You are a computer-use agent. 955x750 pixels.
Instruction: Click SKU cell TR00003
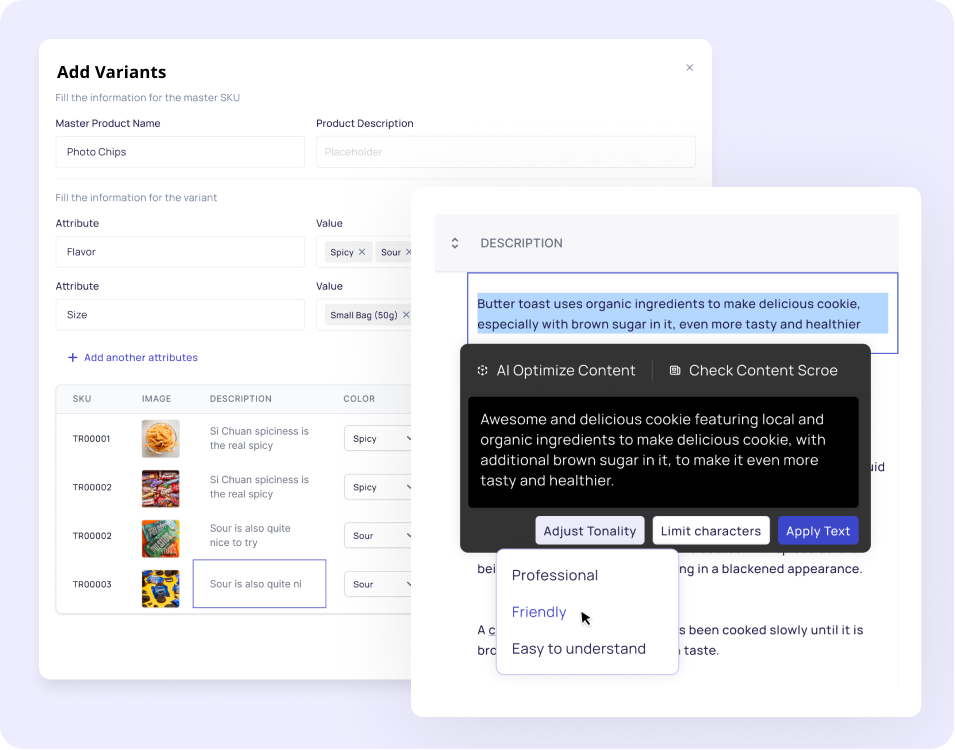coord(92,584)
